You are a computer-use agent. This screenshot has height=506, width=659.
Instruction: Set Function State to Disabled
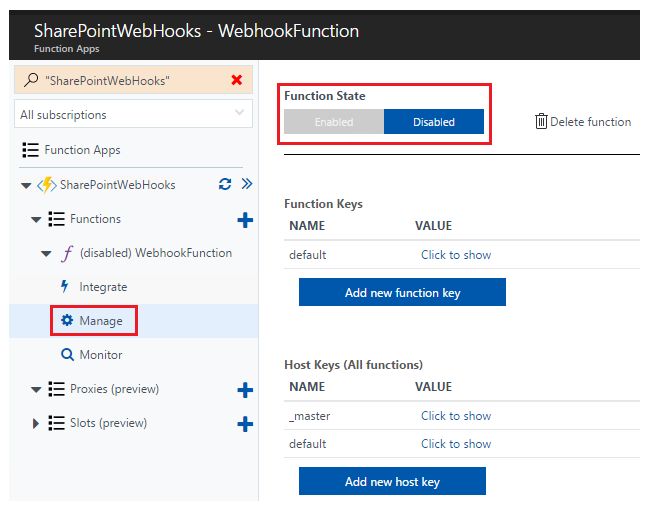click(x=434, y=122)
